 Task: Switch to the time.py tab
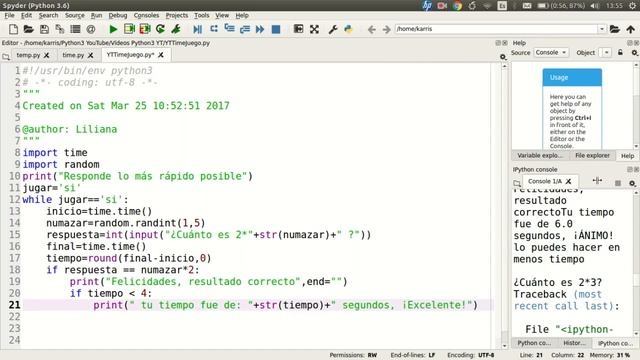(x=73, y=55)
